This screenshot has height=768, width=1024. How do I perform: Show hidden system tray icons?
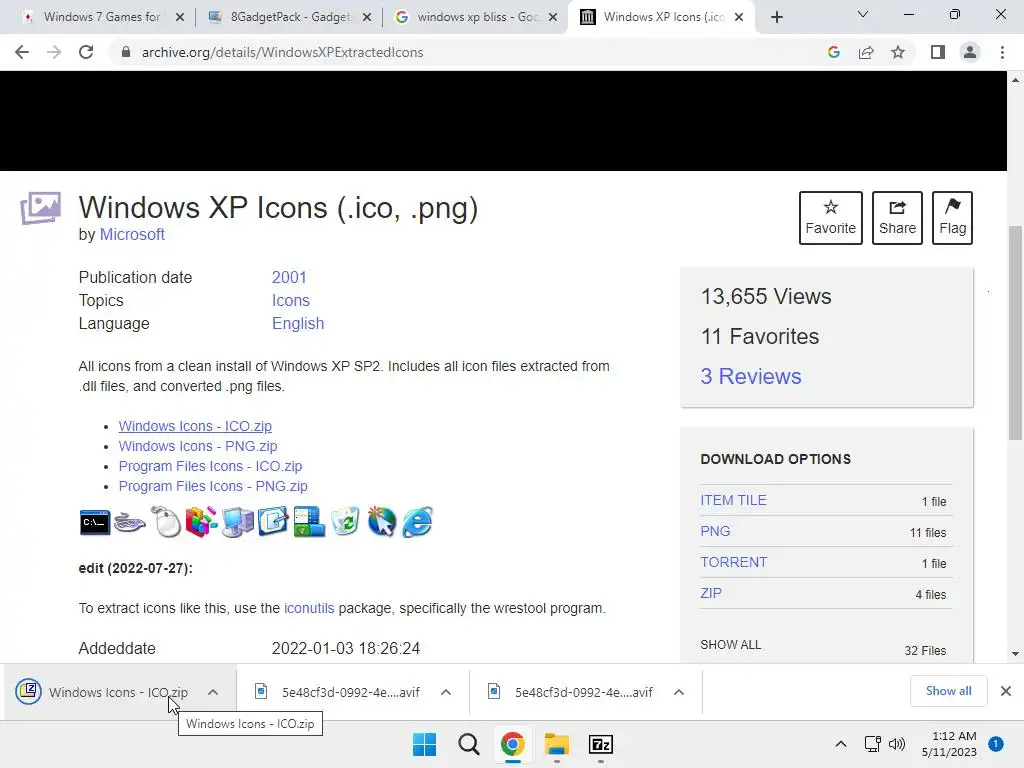pos(841,744)
